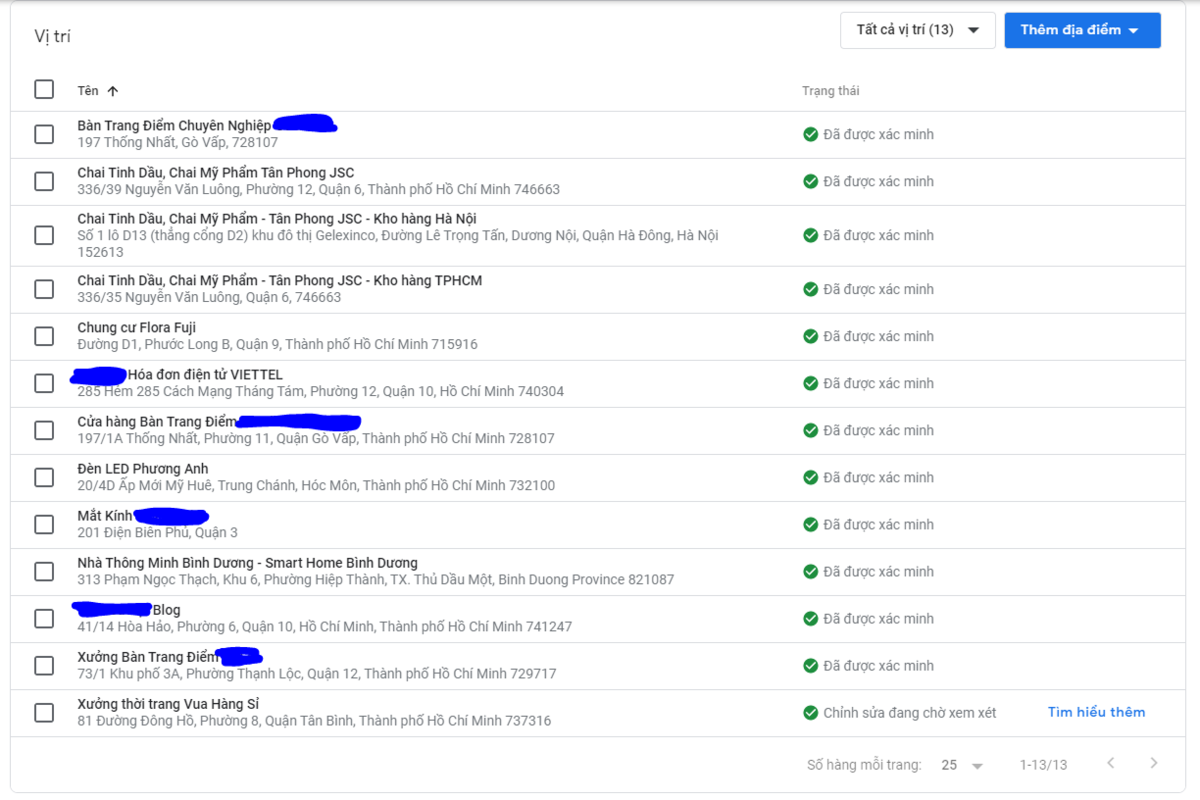This screenshot has width=1200, height=800.
Task: Open the Tất cả vị trí (13) dropdown
Action: (918, 30)
